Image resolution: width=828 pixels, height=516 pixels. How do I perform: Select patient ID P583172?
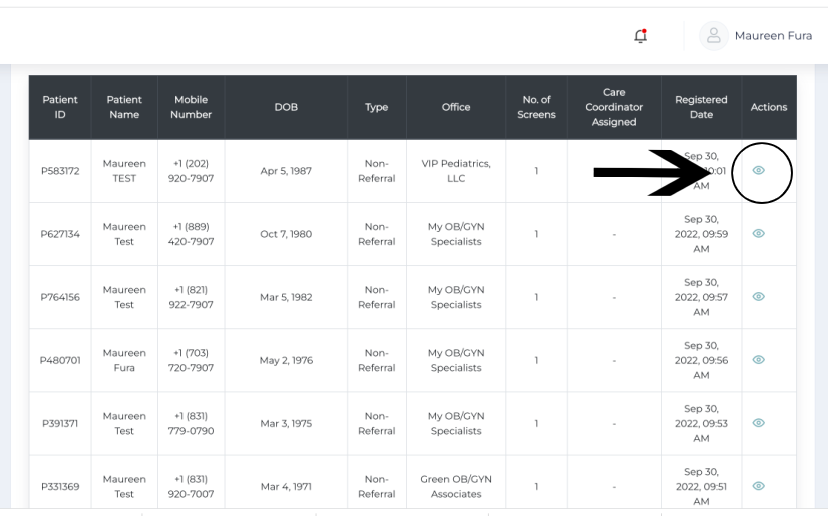[x=60, y=171]
